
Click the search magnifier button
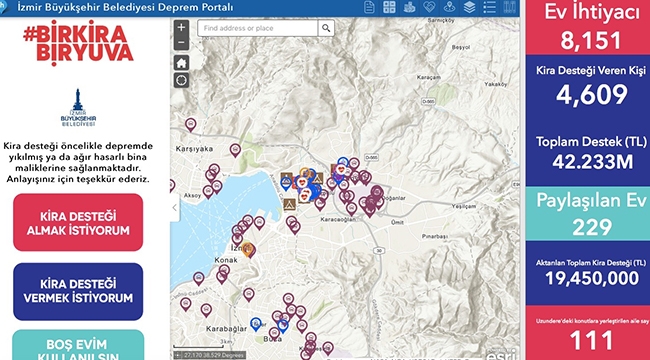point(326,28)
